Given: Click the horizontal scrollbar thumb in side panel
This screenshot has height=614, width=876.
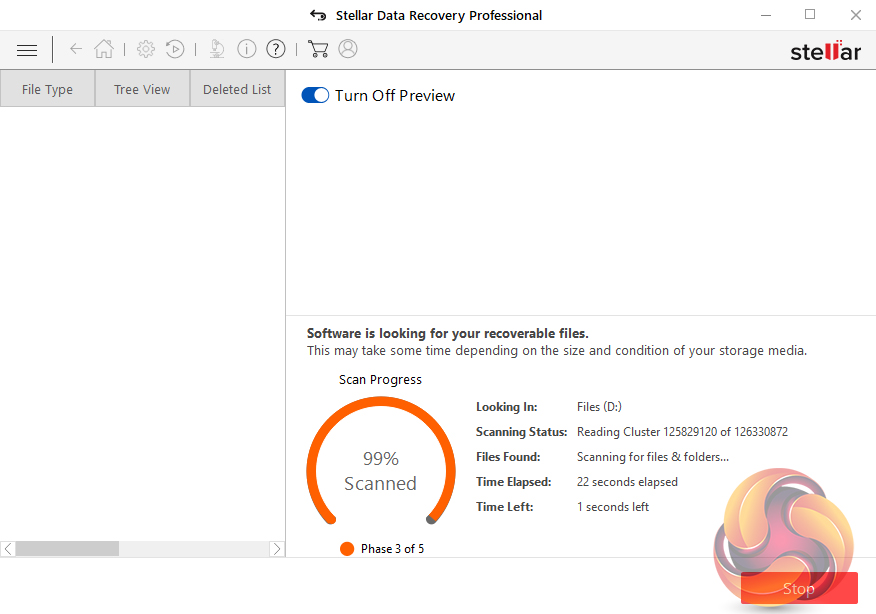Looking at the screenshot, I should pyautogui.click(x=67, y=549).
